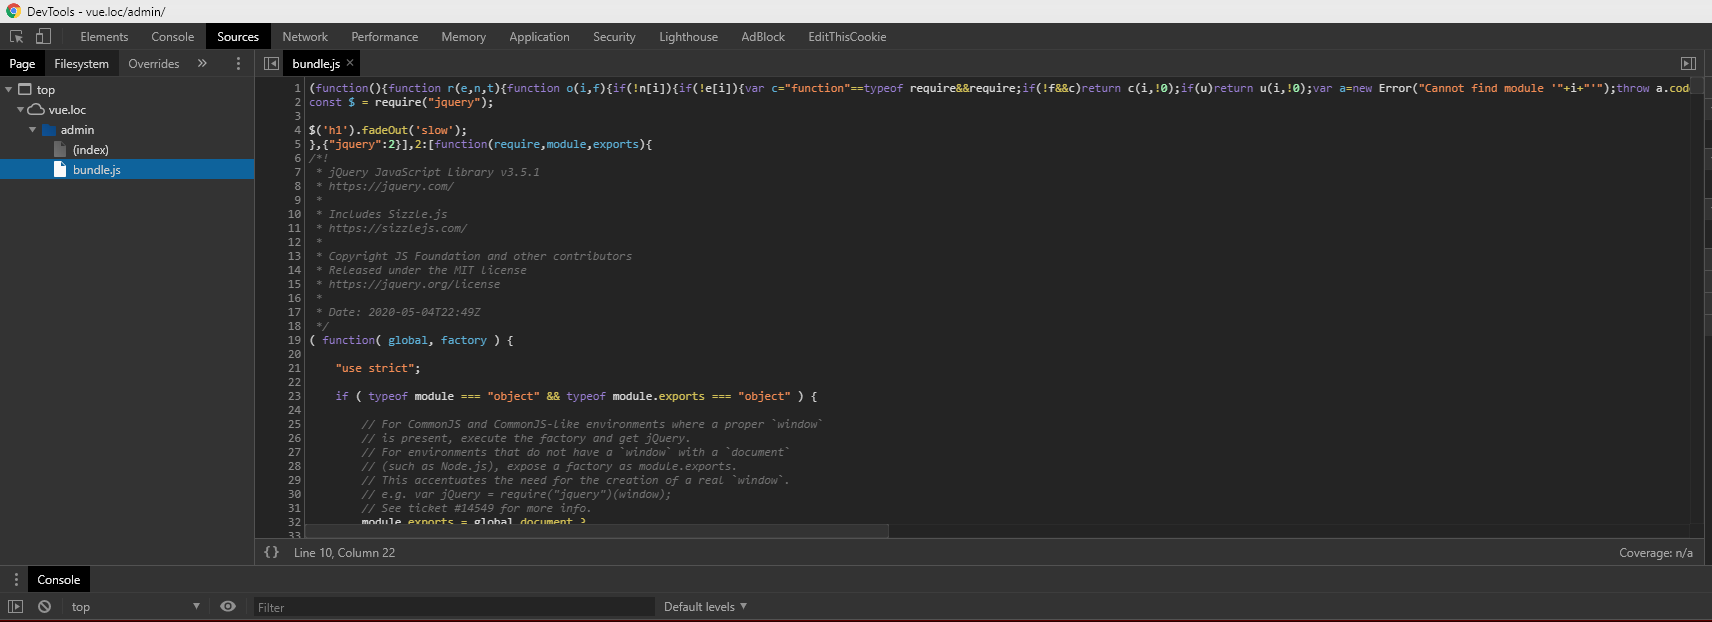
Task: Click the (index) document icon
Action: click(60, 149)
